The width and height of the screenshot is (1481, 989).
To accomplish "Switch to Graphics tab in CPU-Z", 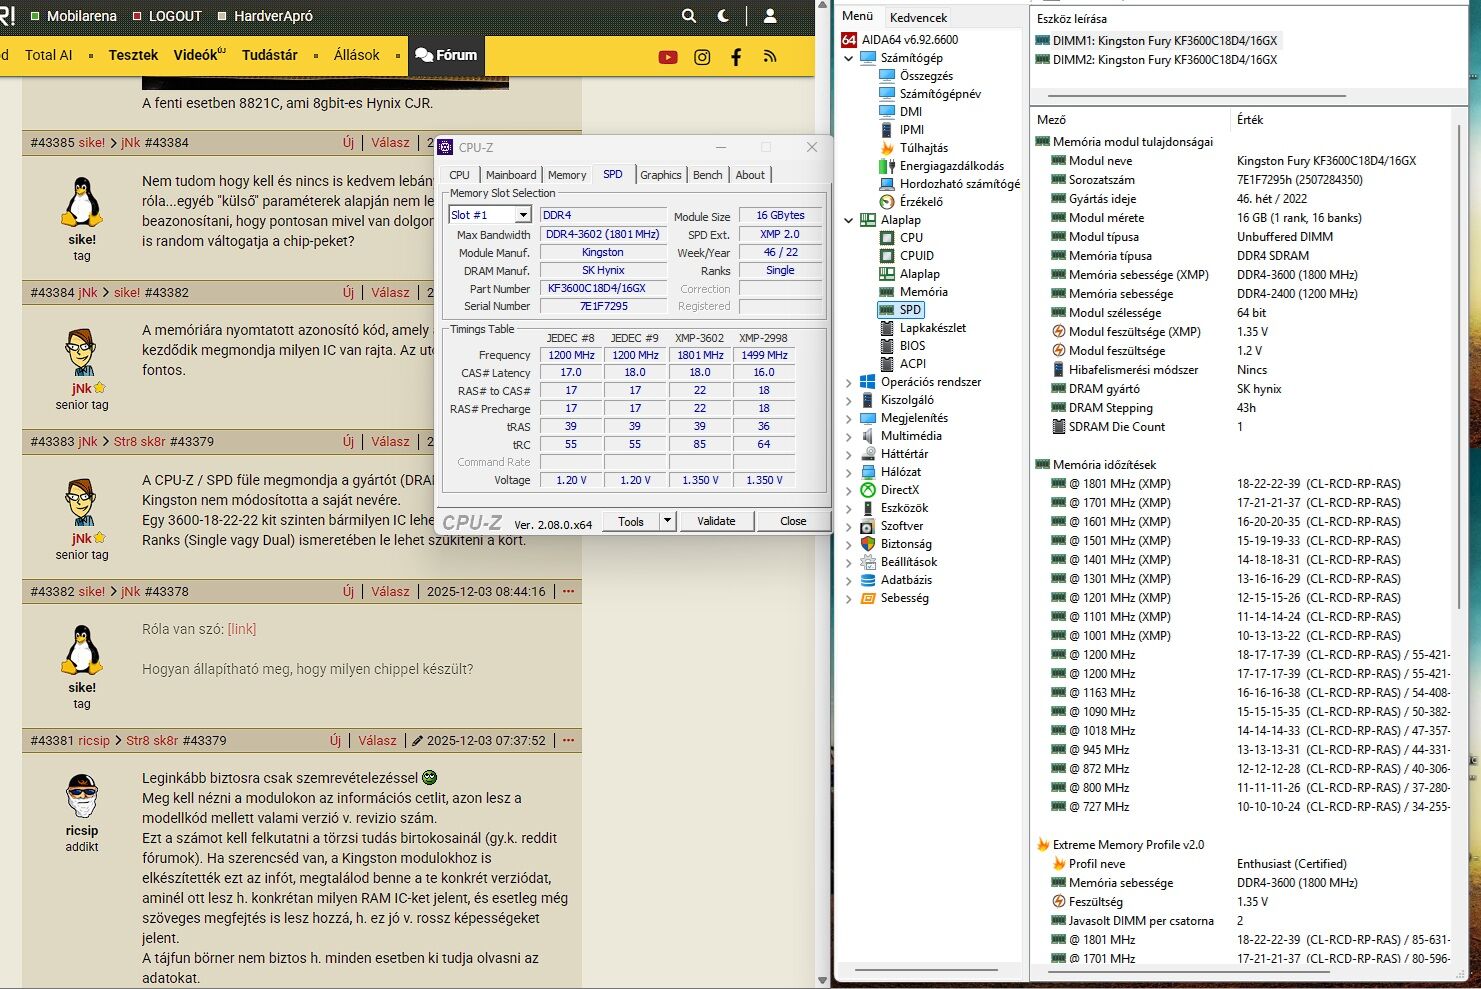I will (x=660, y=175).
